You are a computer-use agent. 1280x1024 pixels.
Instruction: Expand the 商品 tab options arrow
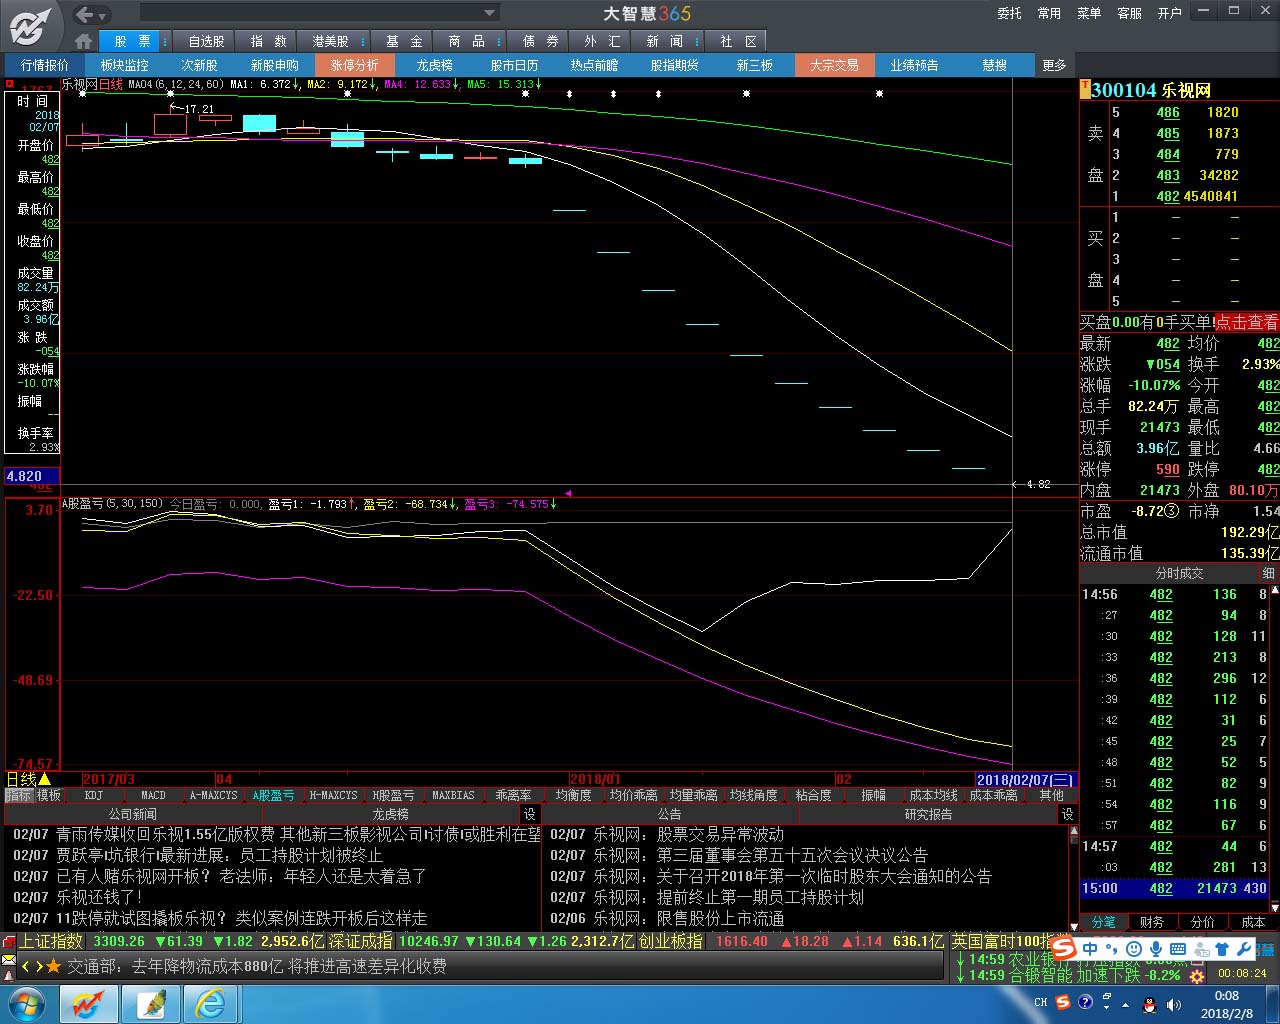click(500, 41)
